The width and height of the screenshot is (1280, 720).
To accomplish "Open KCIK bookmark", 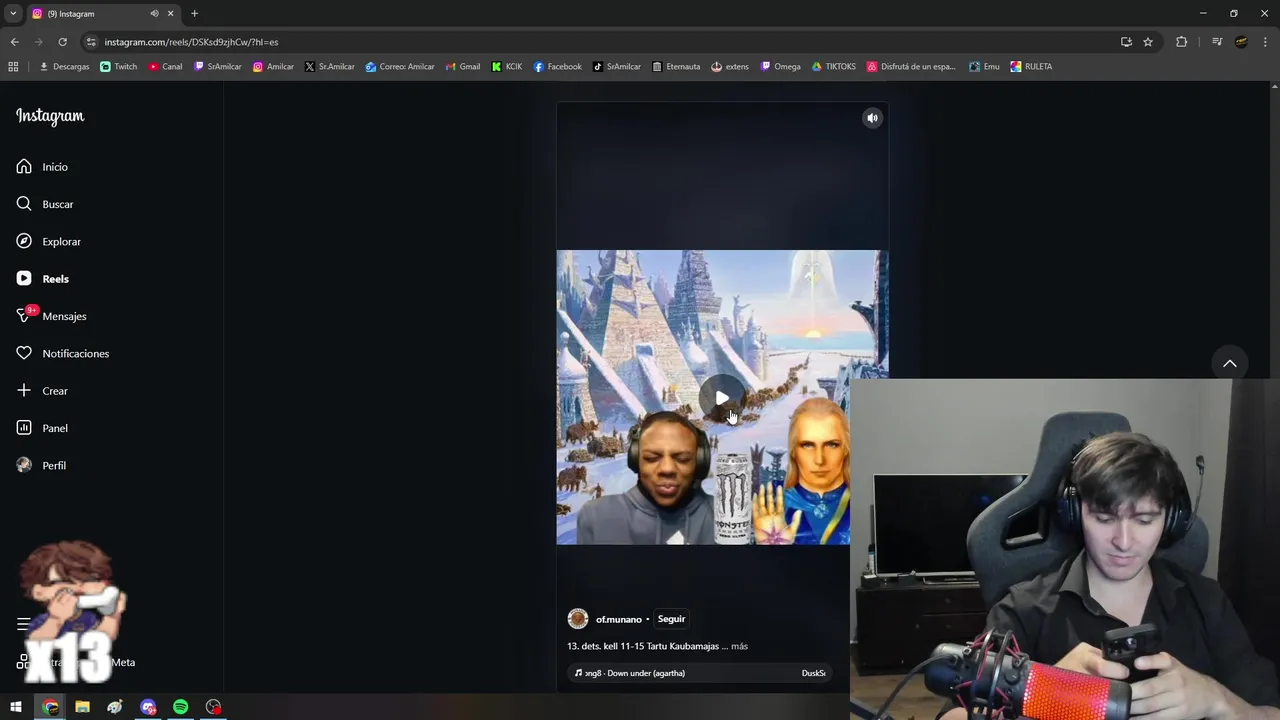I will pos(507,67).
